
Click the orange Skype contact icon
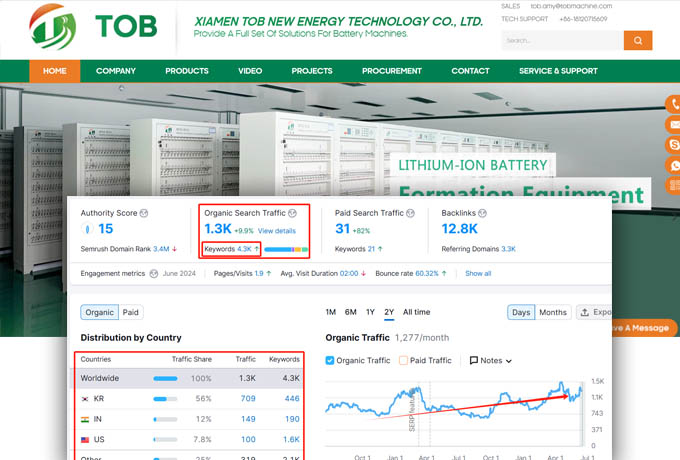pyautogui.click(x=673, y=144)
